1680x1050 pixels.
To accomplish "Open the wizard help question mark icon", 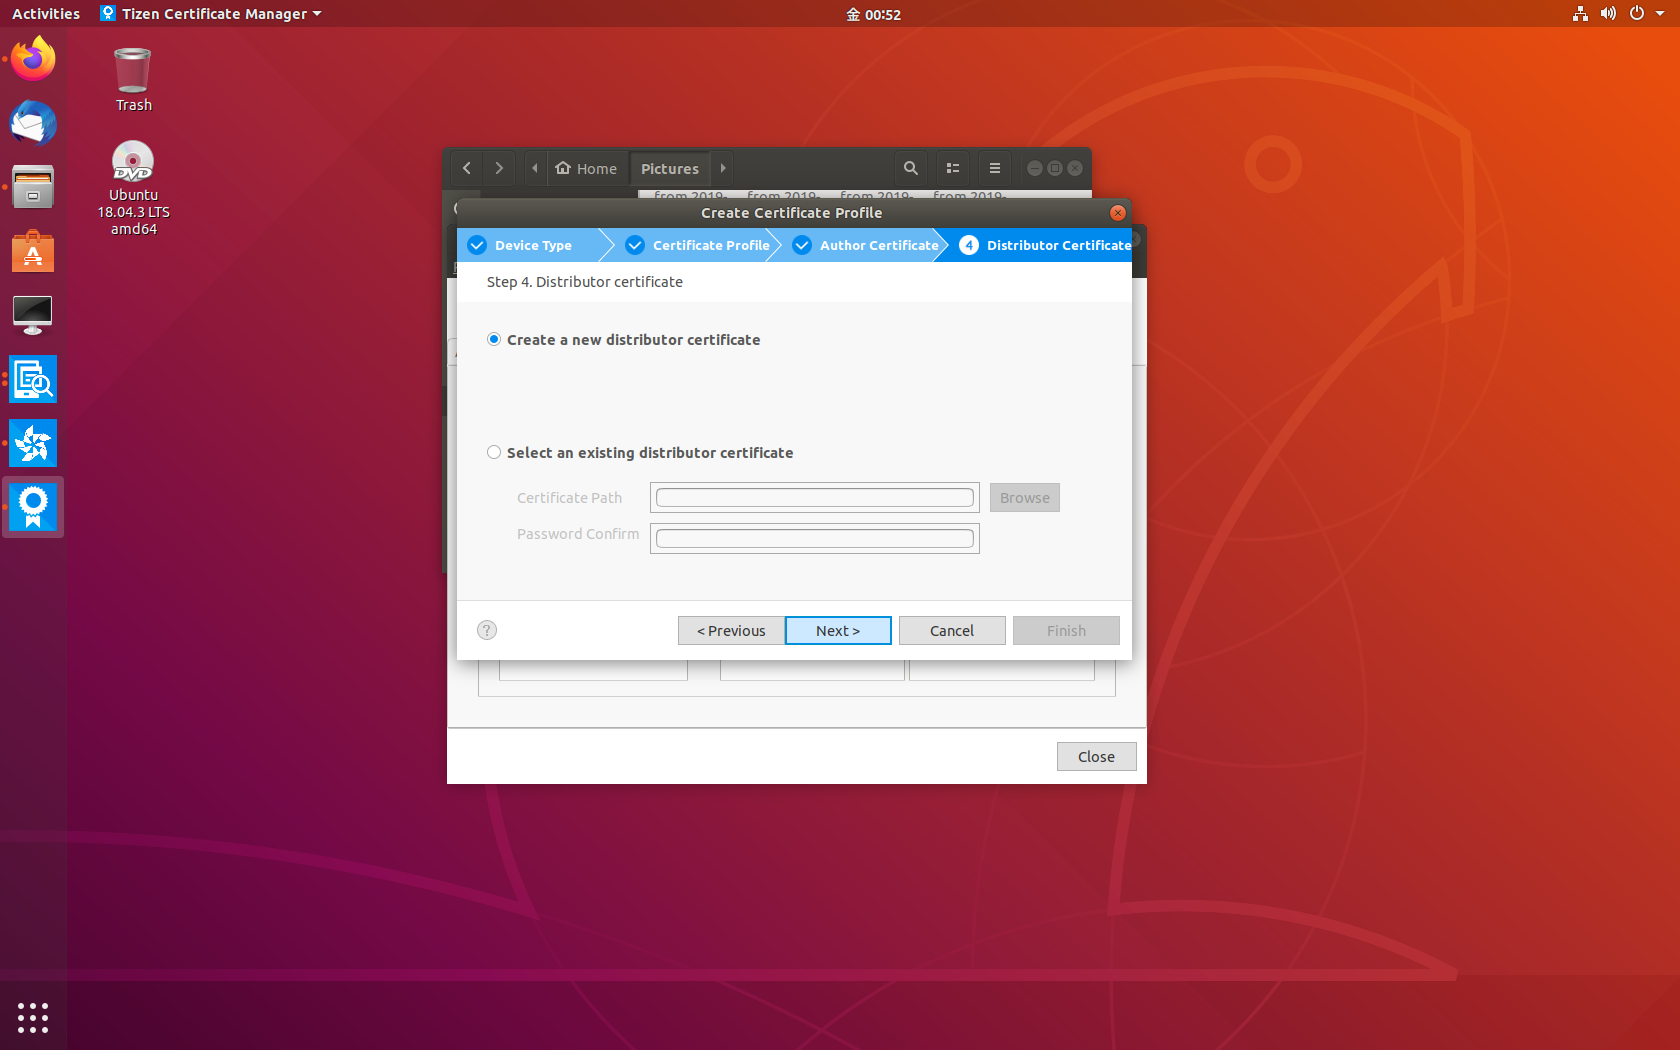I will tap(487, 630).
